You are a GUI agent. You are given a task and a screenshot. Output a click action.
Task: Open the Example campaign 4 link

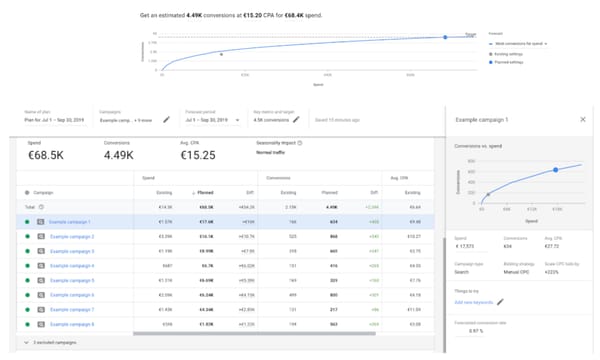click(72, 266)
